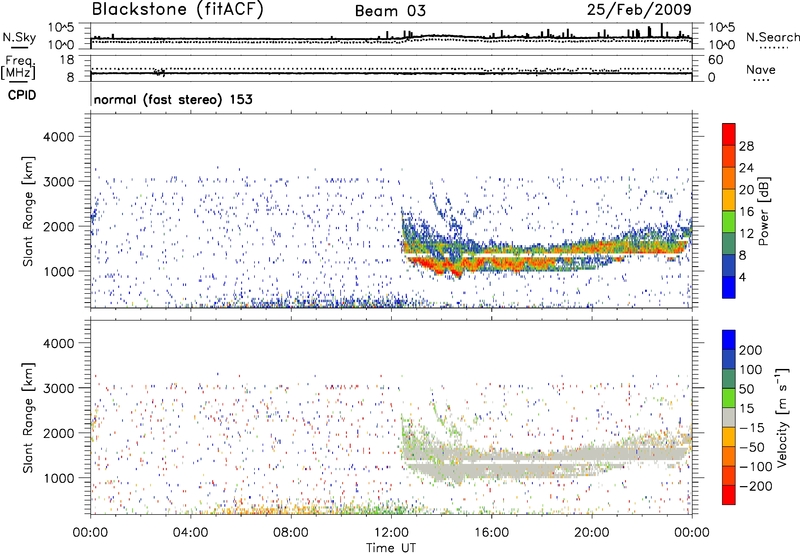Viewport: 800px width, 554px height.
Task: Click the "16" label on Power colorbar
Action: 746,212
